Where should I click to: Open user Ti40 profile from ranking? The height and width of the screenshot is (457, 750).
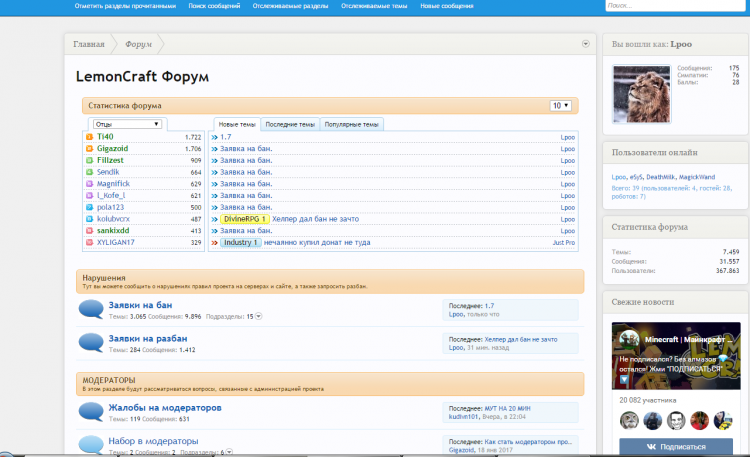pos(105,137)
